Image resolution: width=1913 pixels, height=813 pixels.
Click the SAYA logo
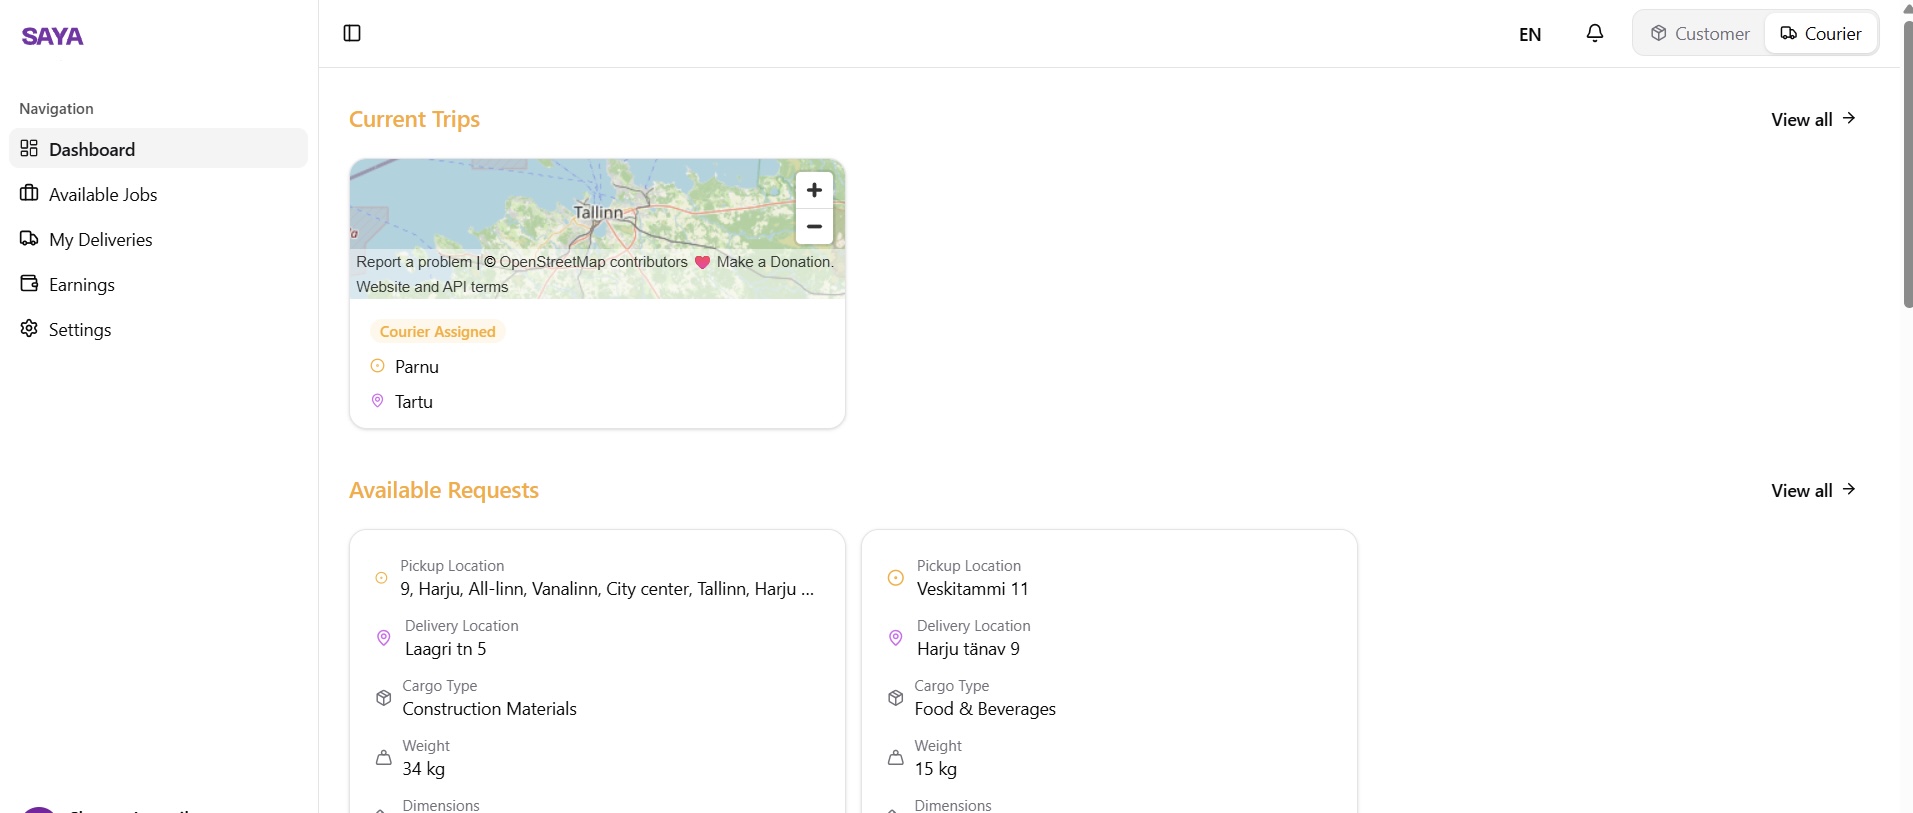tap(52, 36)
